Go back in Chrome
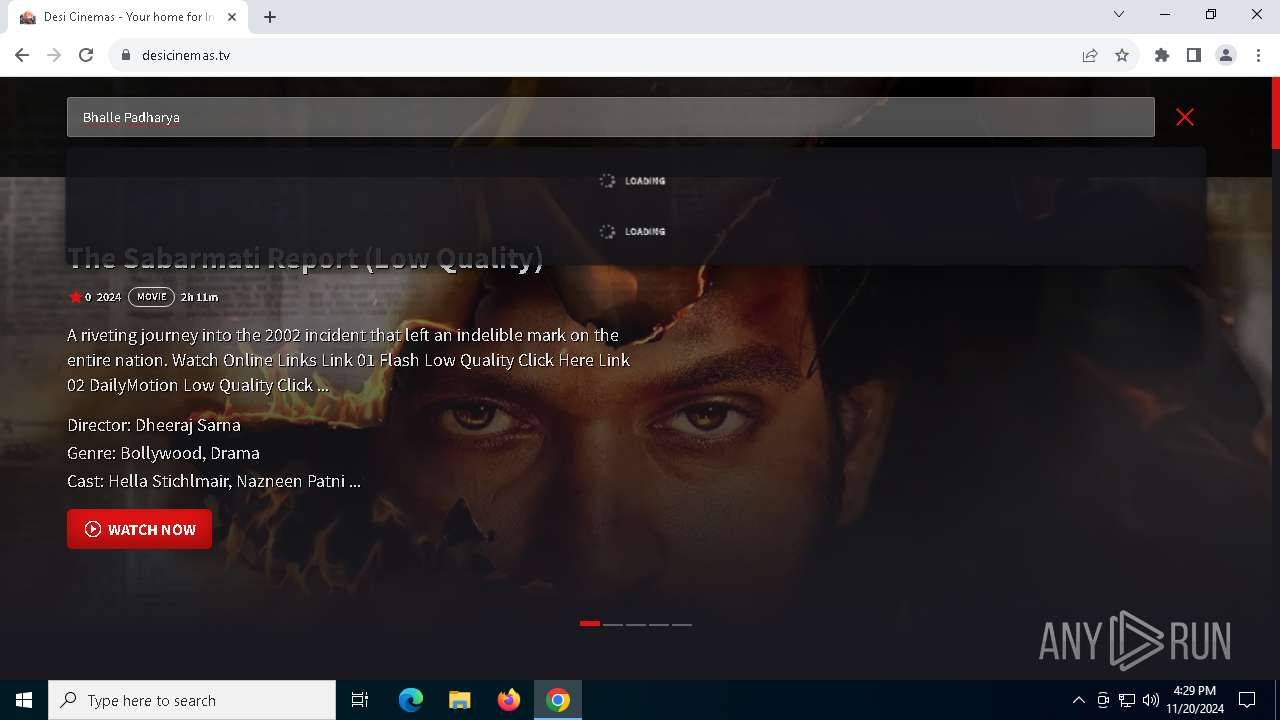Screen dimensions: 1280x720 point(22,55)
